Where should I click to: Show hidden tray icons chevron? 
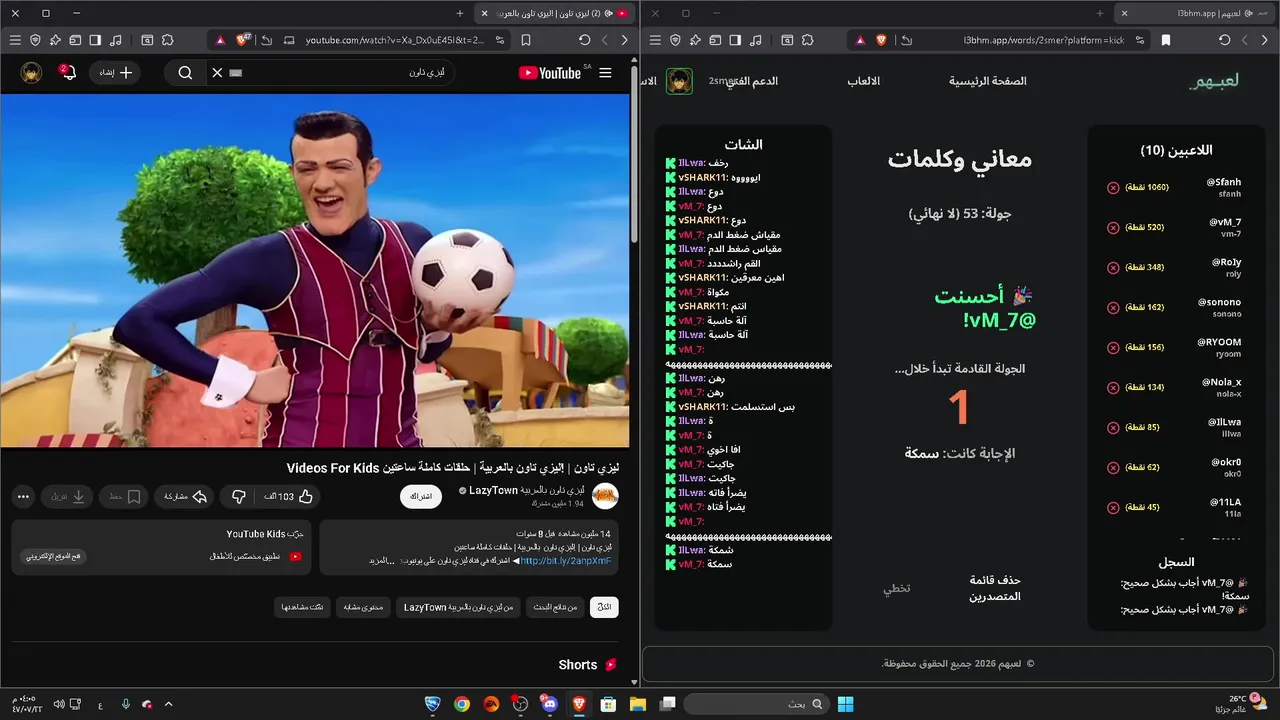point(168,704)
